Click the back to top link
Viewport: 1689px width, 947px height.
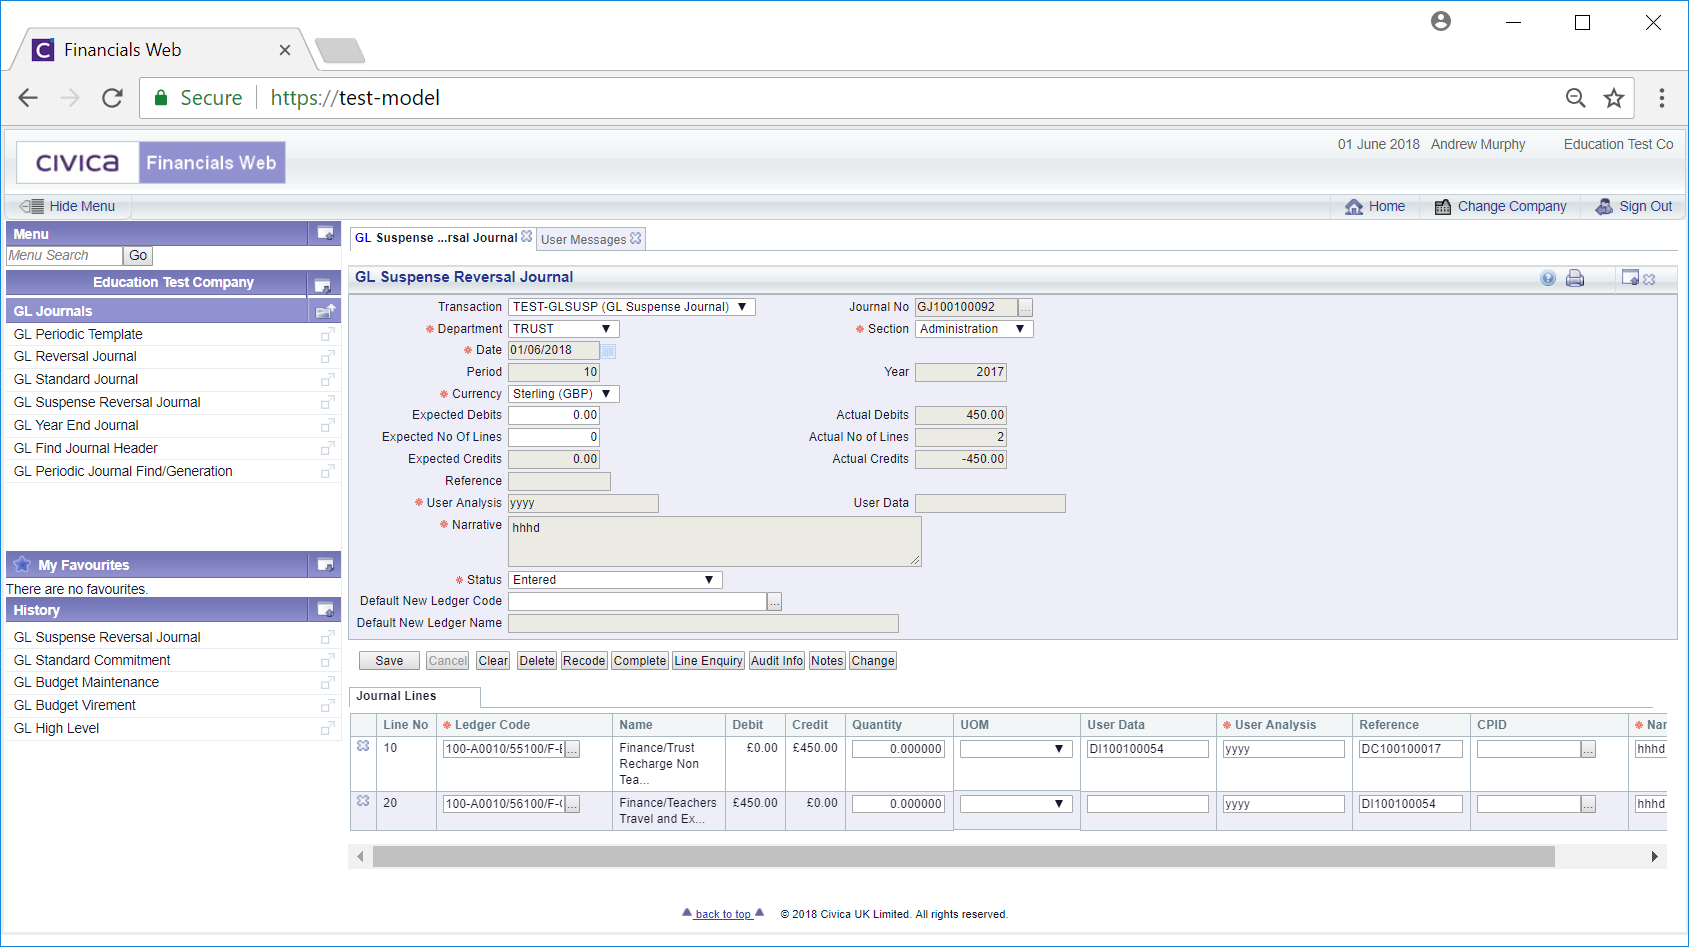point(723,914)
